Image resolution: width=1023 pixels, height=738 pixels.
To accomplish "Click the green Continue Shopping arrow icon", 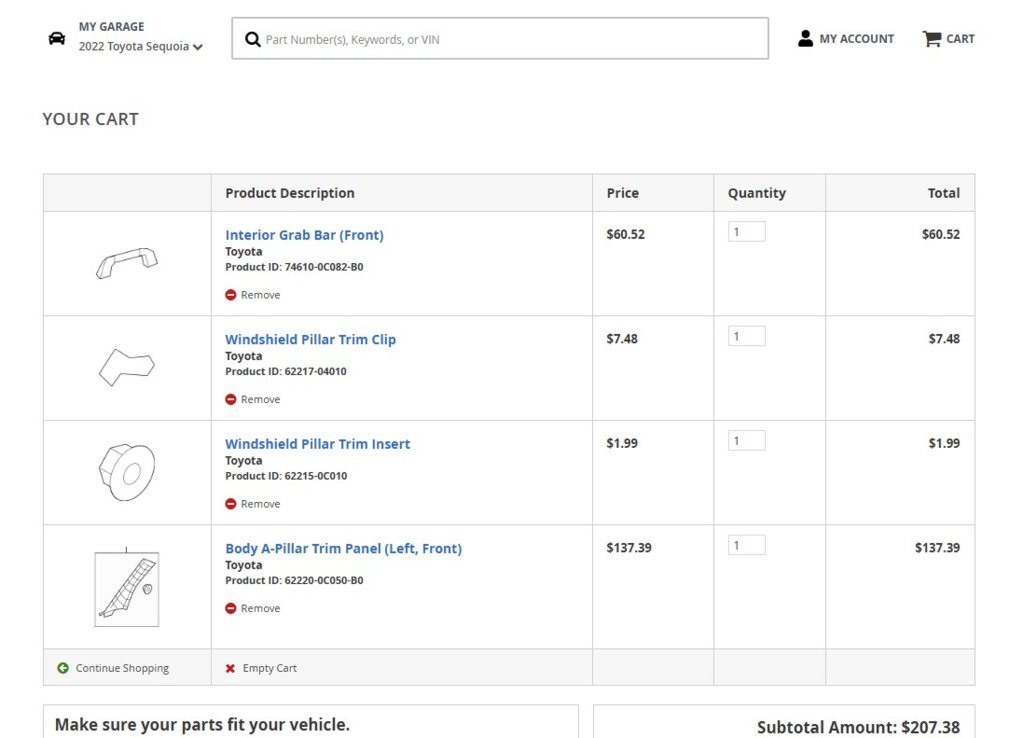I will coord(63,668).
